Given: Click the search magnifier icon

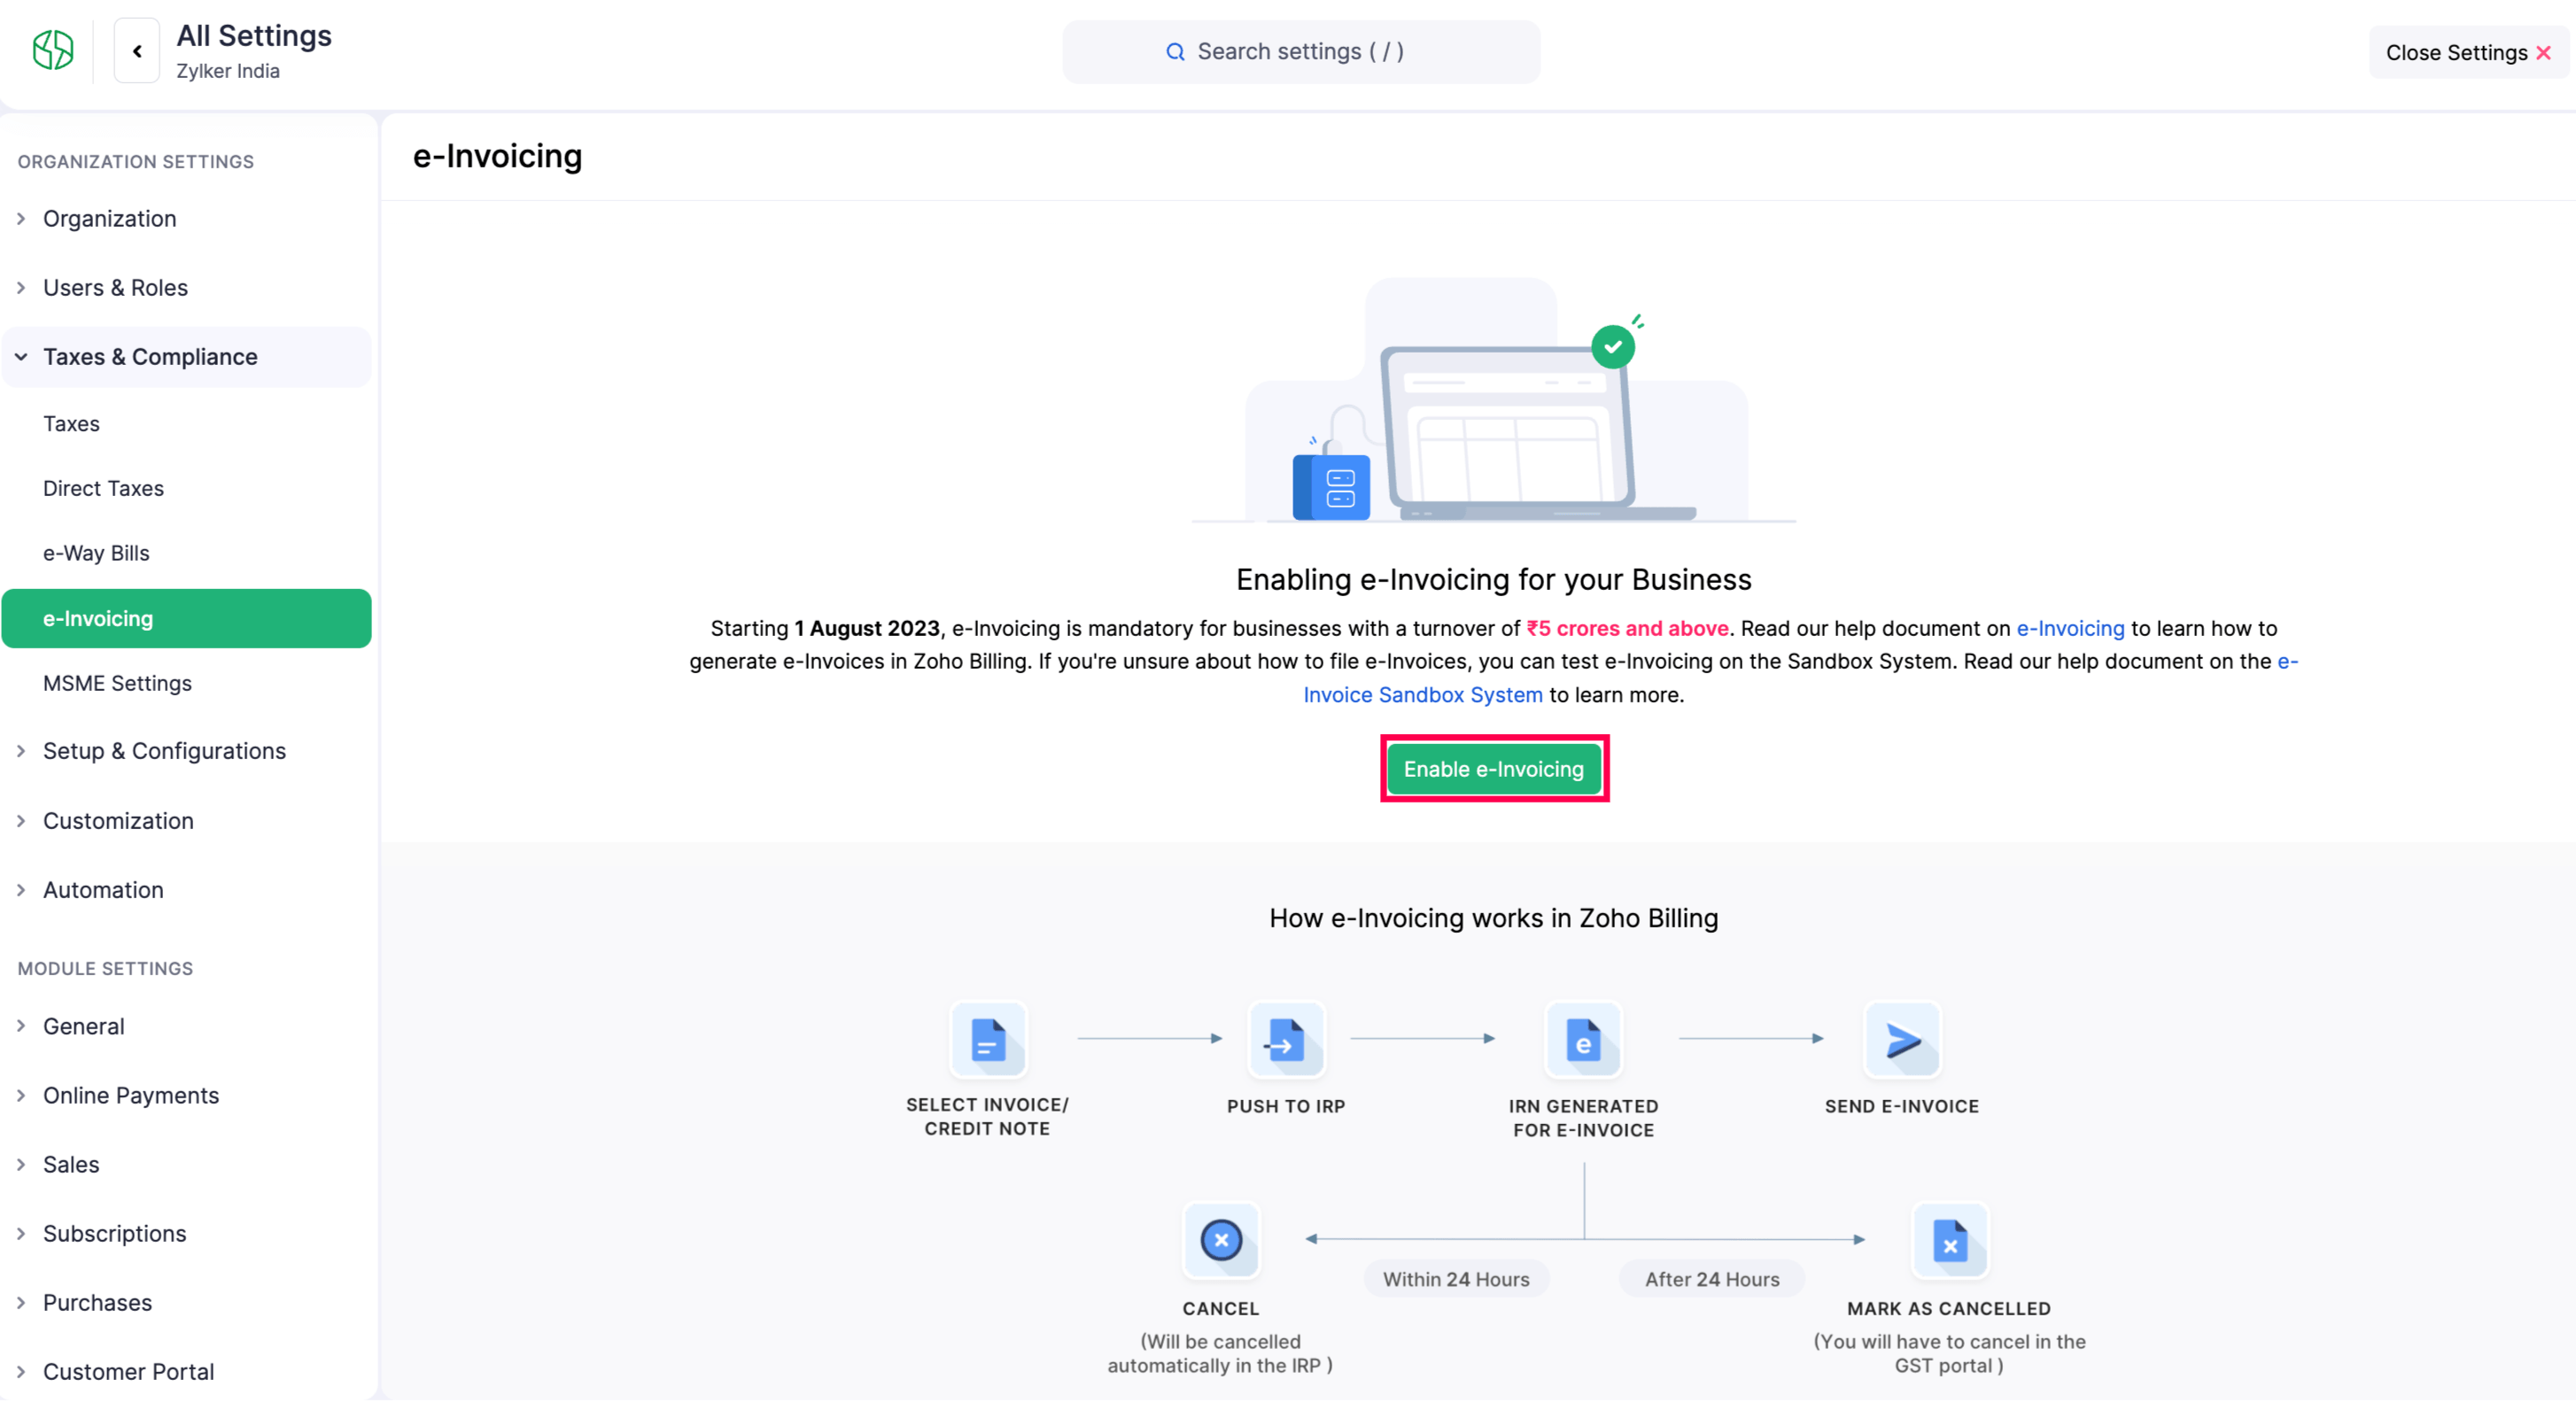Looking at the screenshot, I should pos(1175,52).
